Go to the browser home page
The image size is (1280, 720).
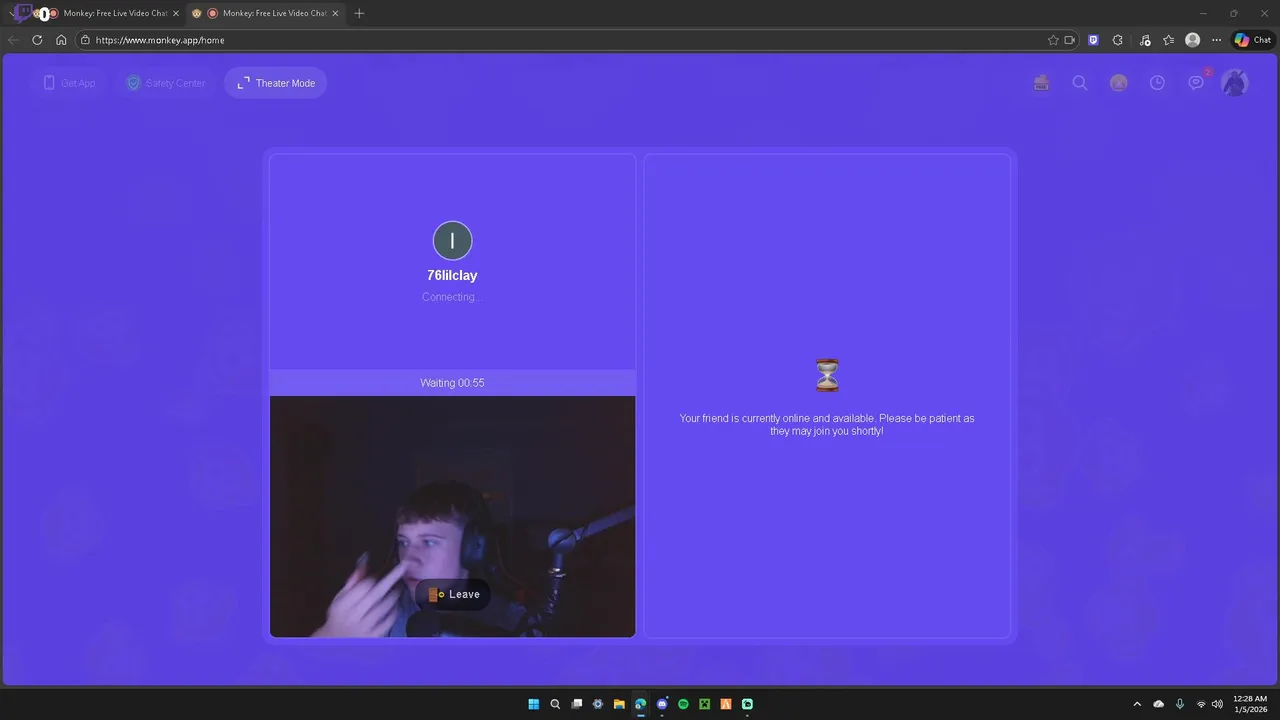pyautogui.click(x=61, y=40)
